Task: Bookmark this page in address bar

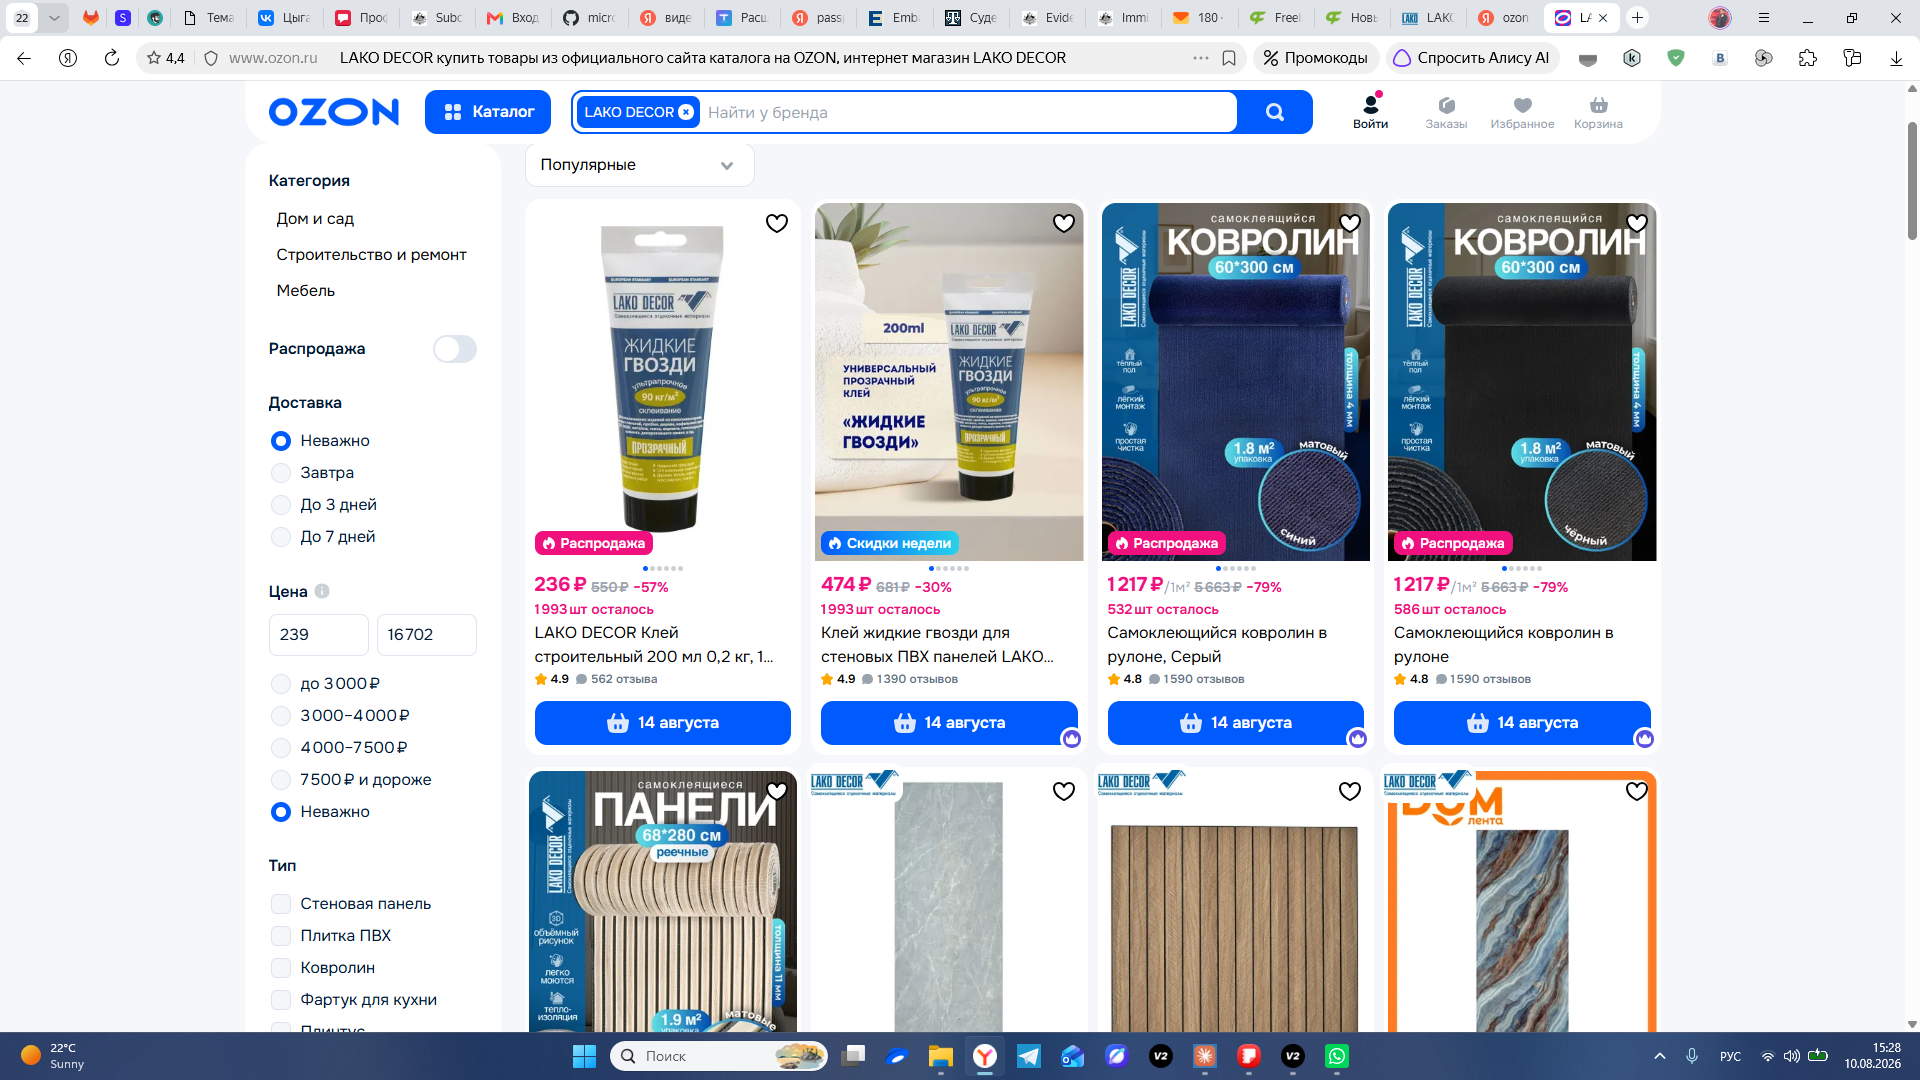Action: tap(1229, 58)
